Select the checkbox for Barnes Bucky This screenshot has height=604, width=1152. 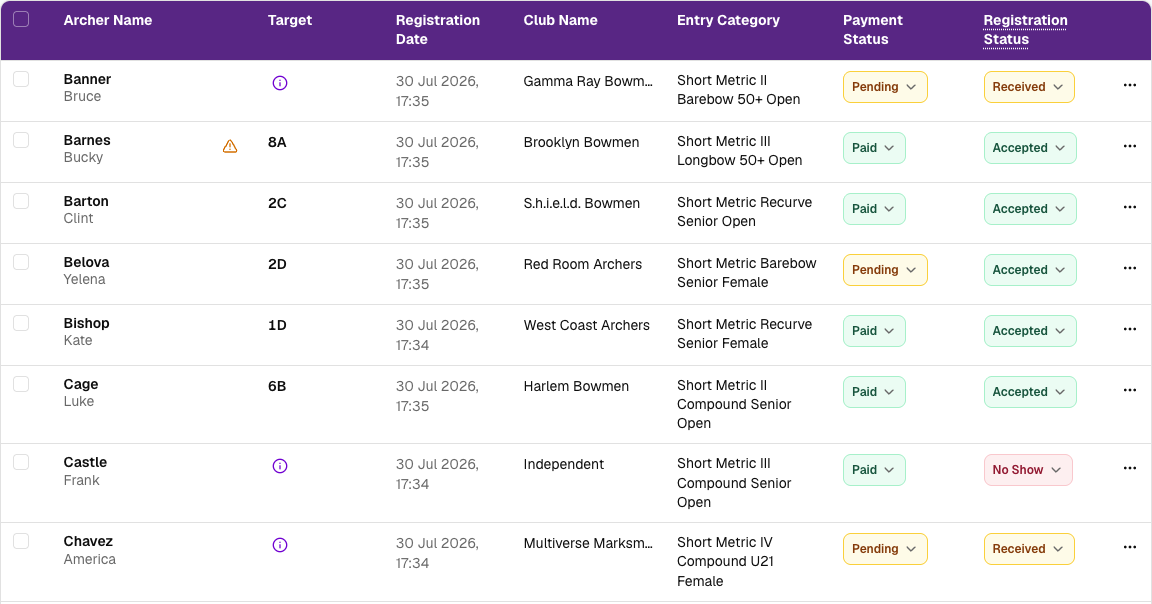[x=21, y=140]
